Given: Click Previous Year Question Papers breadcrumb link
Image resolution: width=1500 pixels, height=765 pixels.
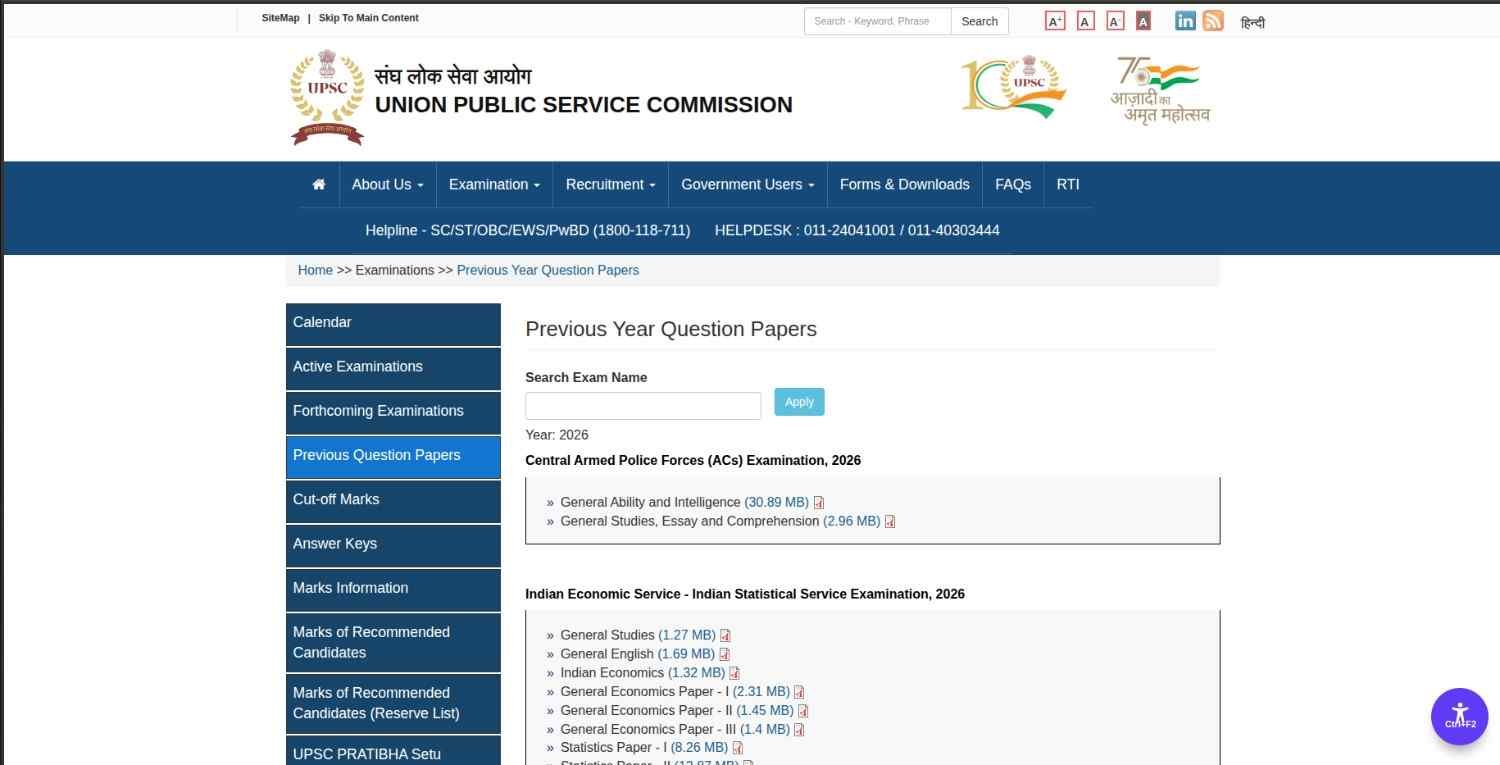Looking at the screenshot, I should [548, 270].
